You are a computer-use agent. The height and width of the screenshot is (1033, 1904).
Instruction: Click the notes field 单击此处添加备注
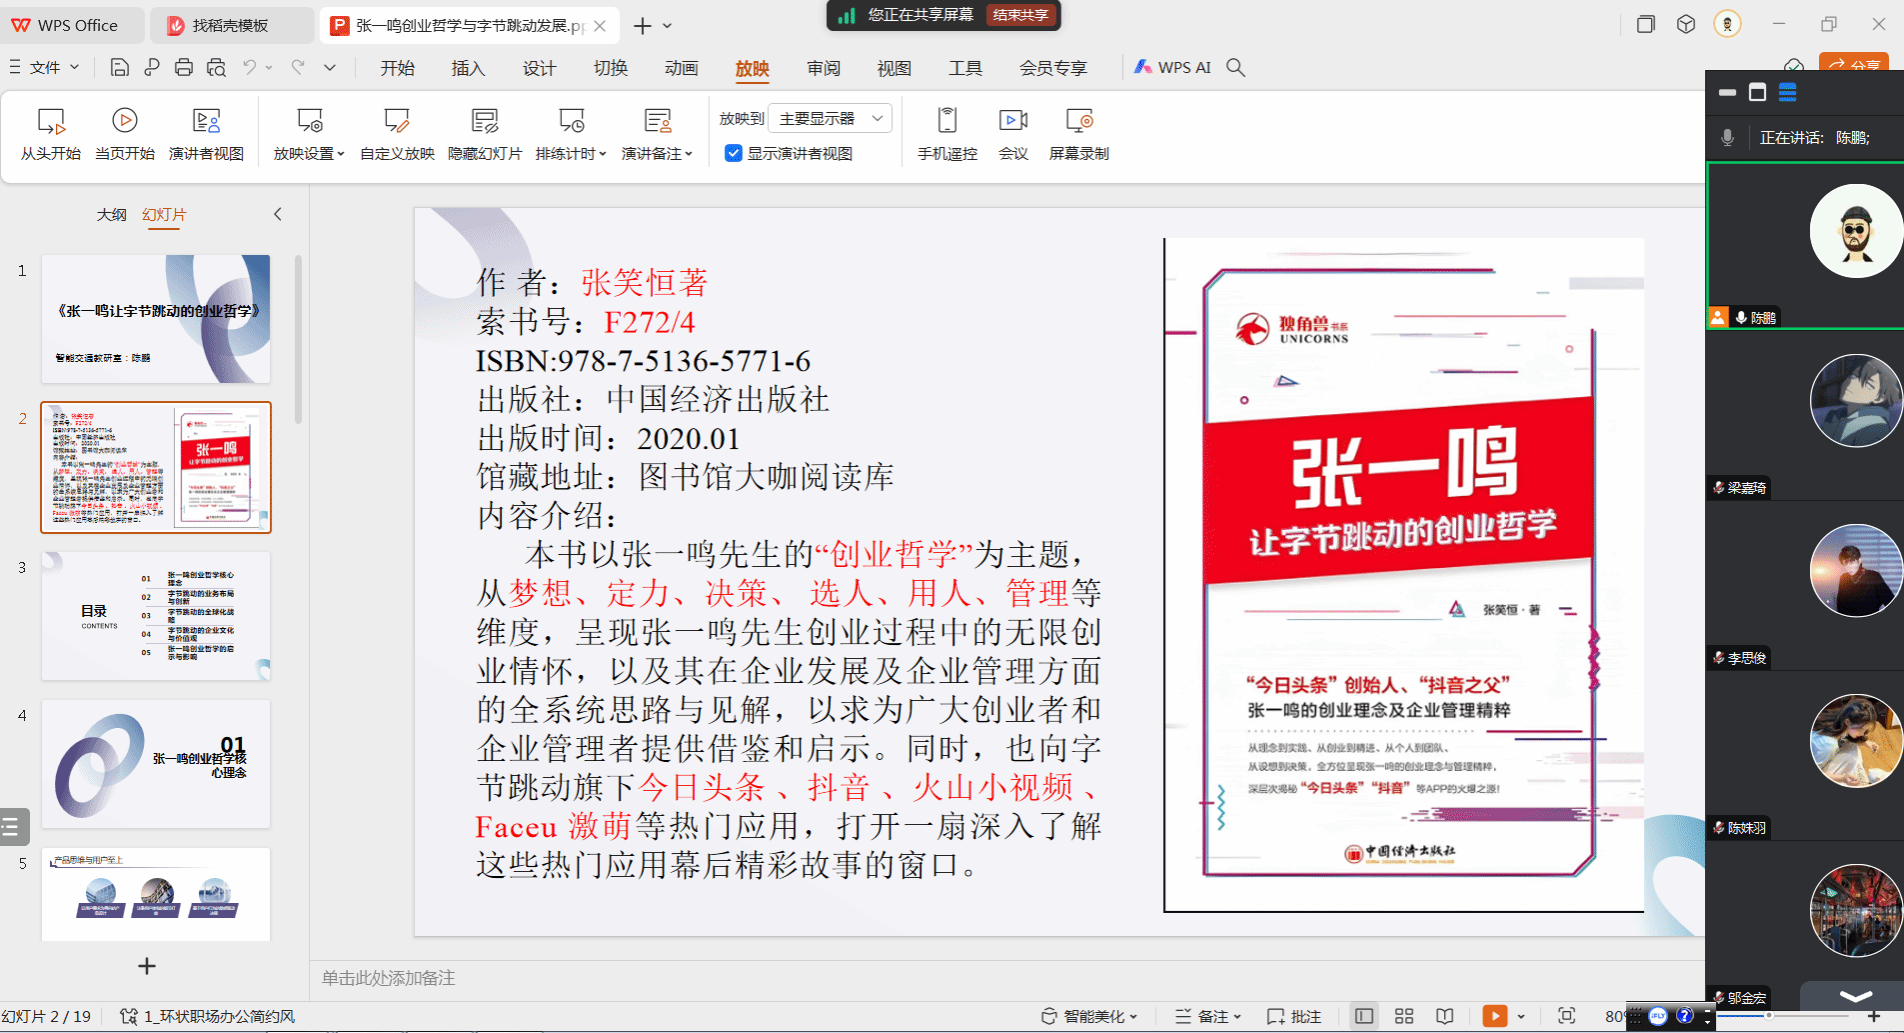[389, 978]
